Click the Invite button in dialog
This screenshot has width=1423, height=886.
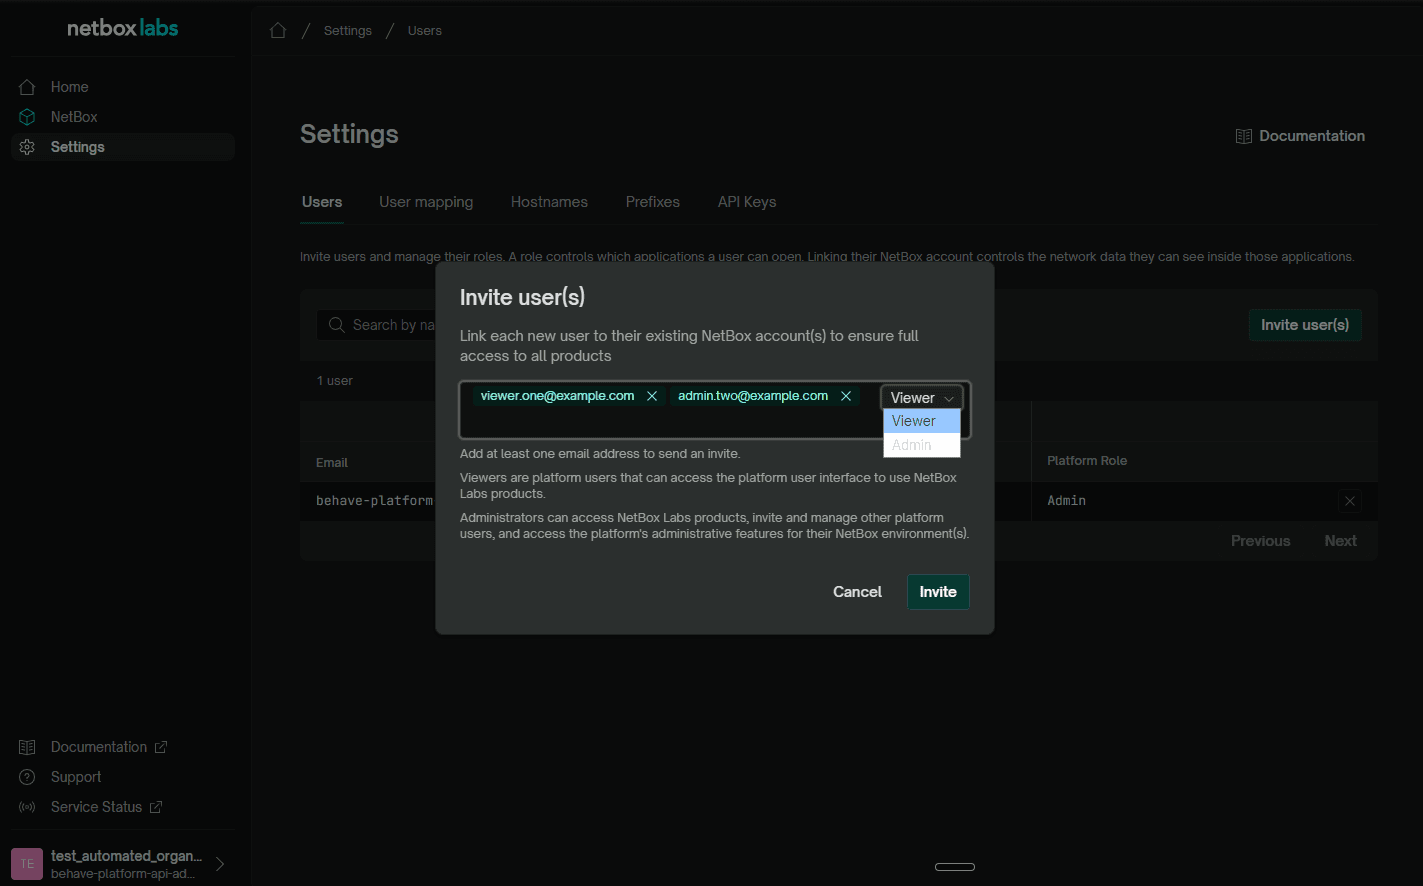coord(938,592)
